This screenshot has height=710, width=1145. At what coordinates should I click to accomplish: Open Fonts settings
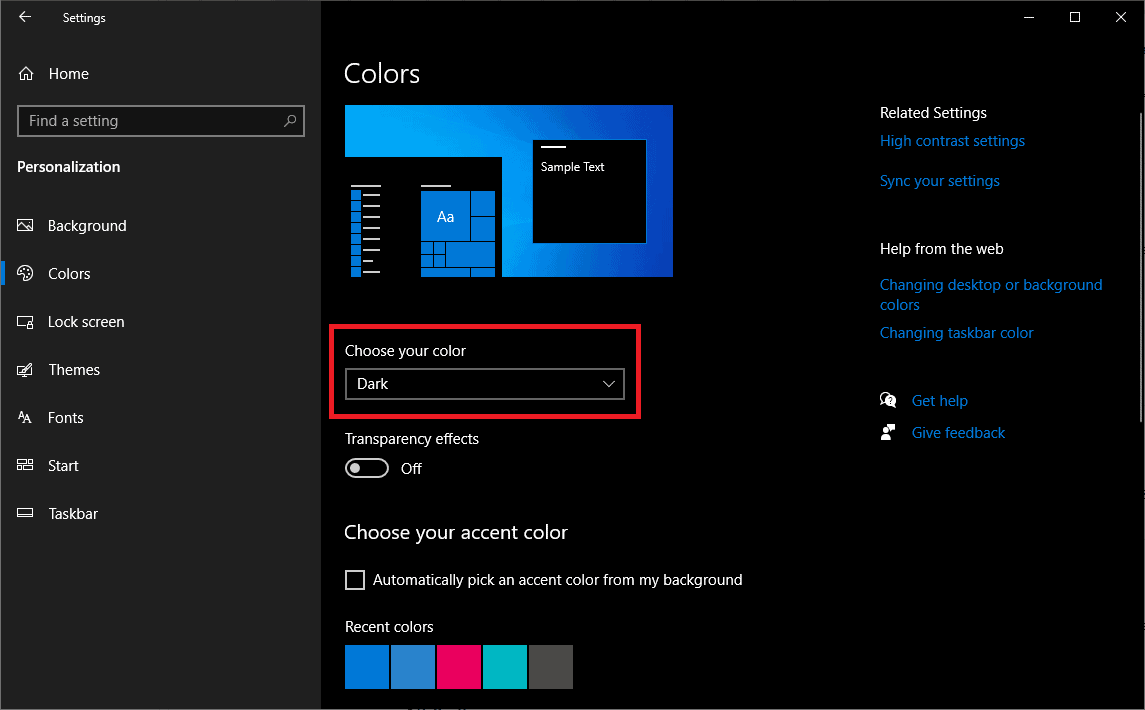pos(66,417)
